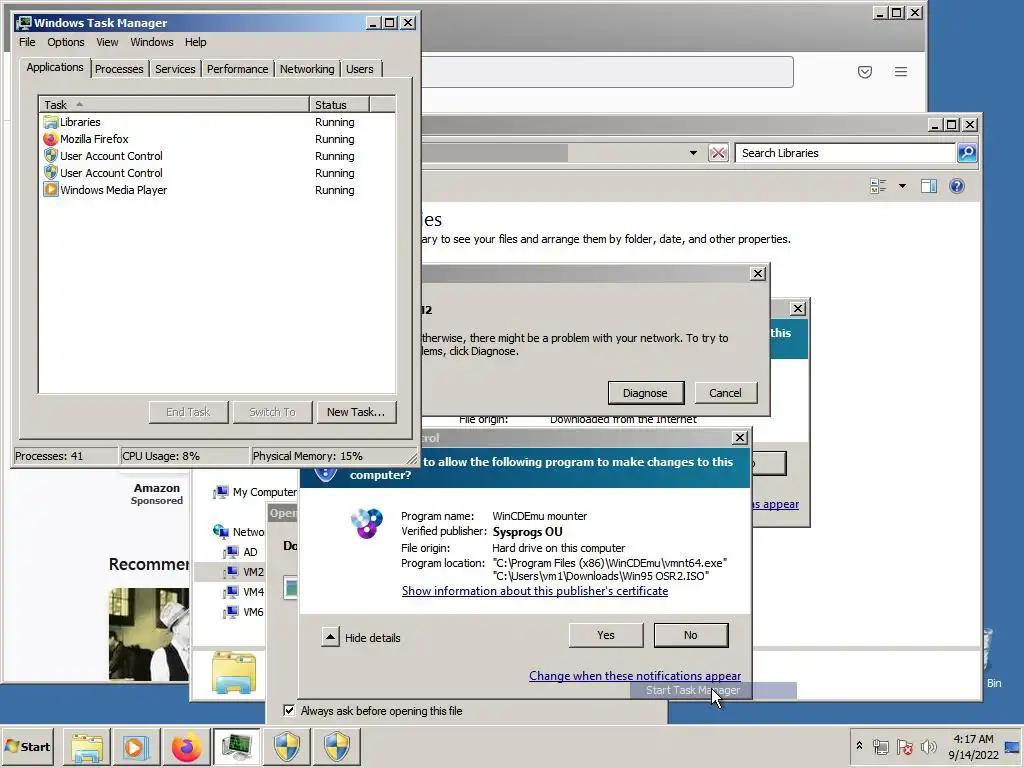
Task: Sort by Status column header
Action: pos(340,104)
